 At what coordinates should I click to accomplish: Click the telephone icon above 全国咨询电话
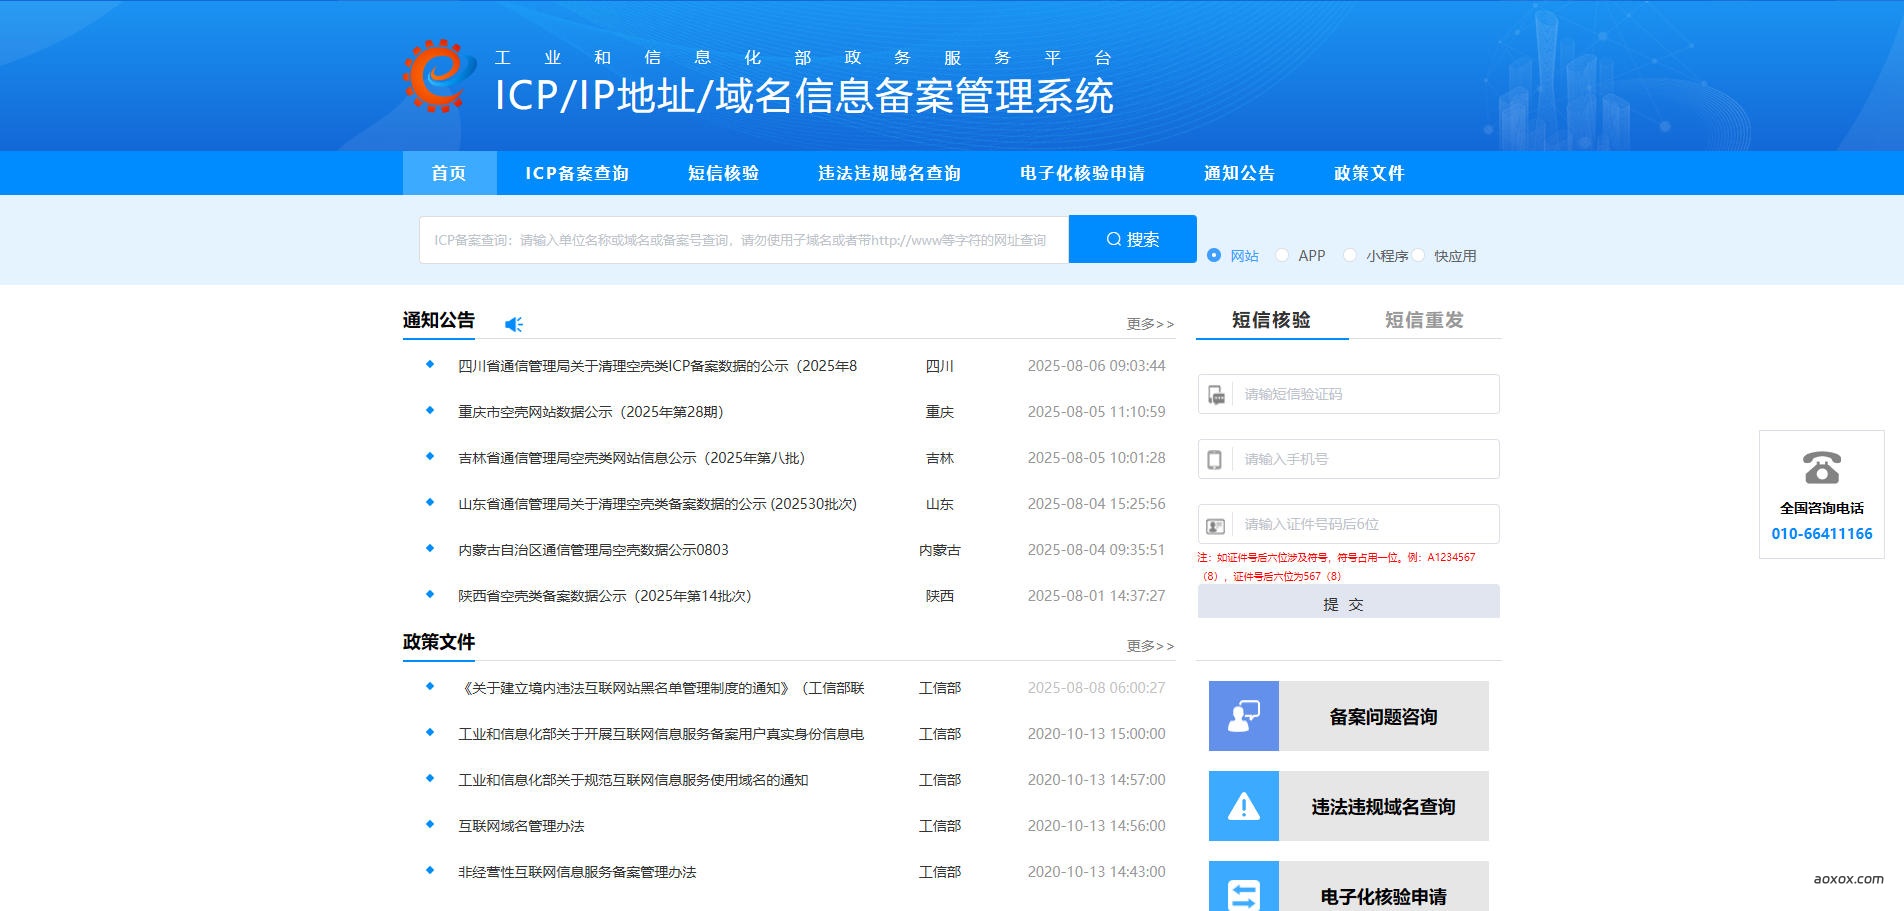tap(1820, 469)
